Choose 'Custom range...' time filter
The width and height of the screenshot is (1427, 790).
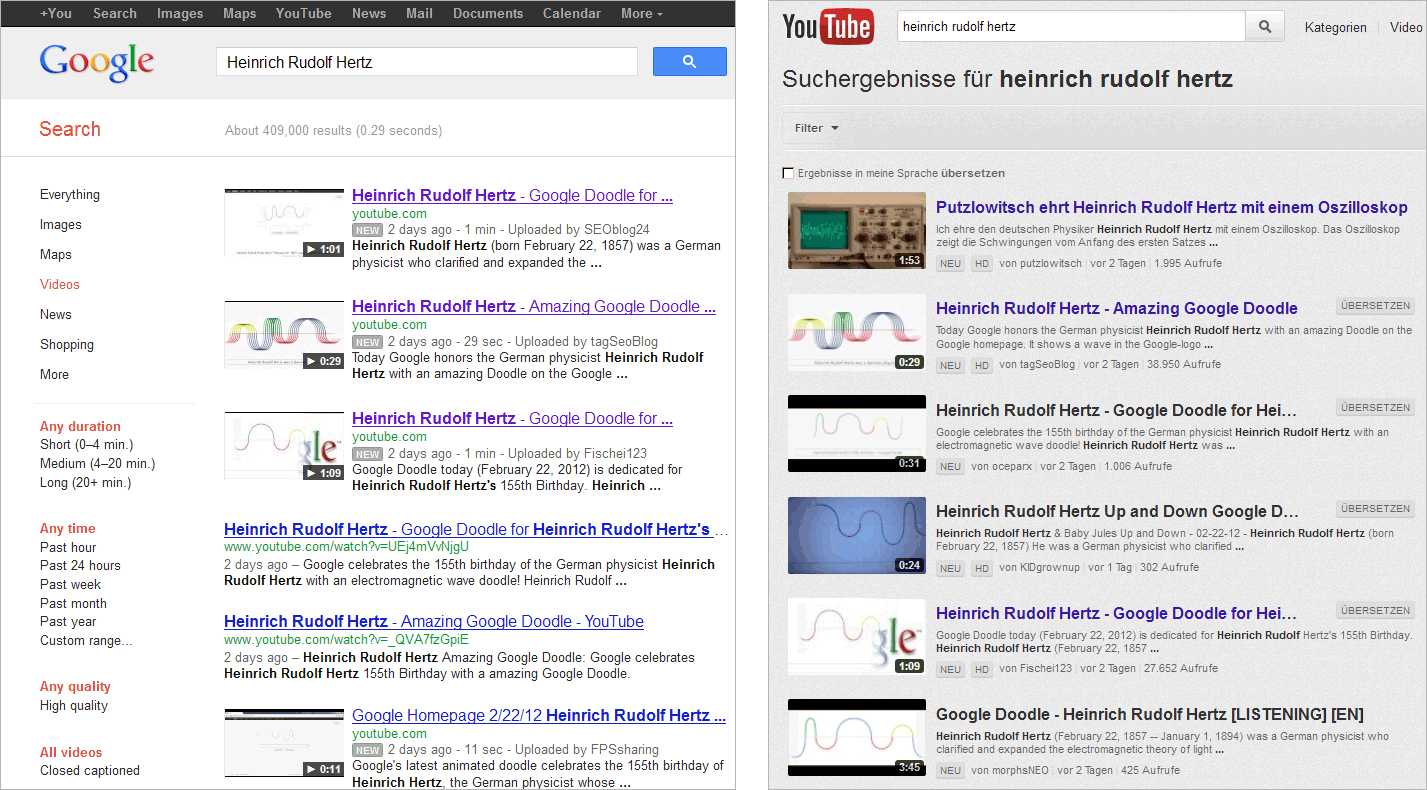pos(86,640)
